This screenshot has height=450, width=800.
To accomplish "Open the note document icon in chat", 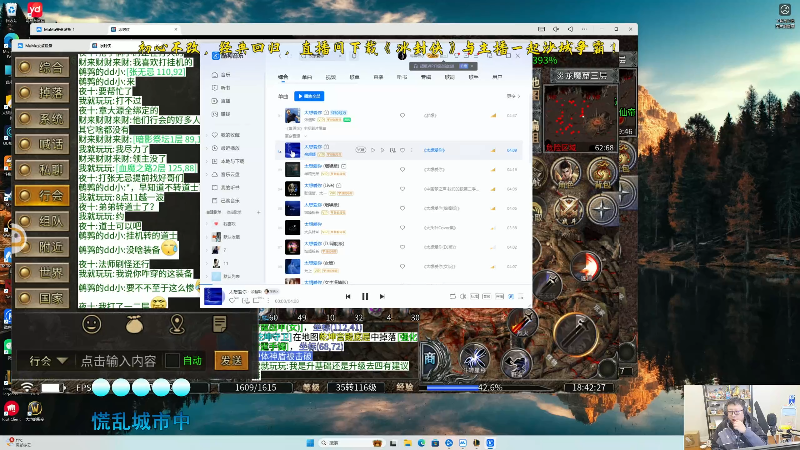I will (x=219, y=324).
